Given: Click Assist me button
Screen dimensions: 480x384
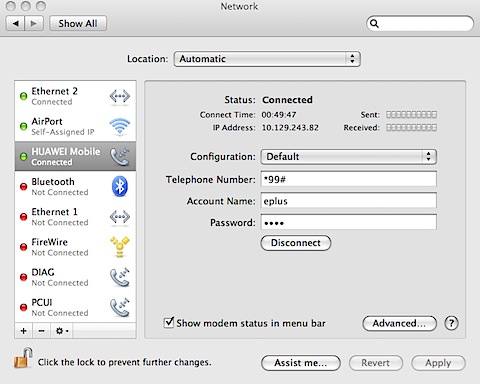Looking at the screenshot, I should (x=301, y=363).
